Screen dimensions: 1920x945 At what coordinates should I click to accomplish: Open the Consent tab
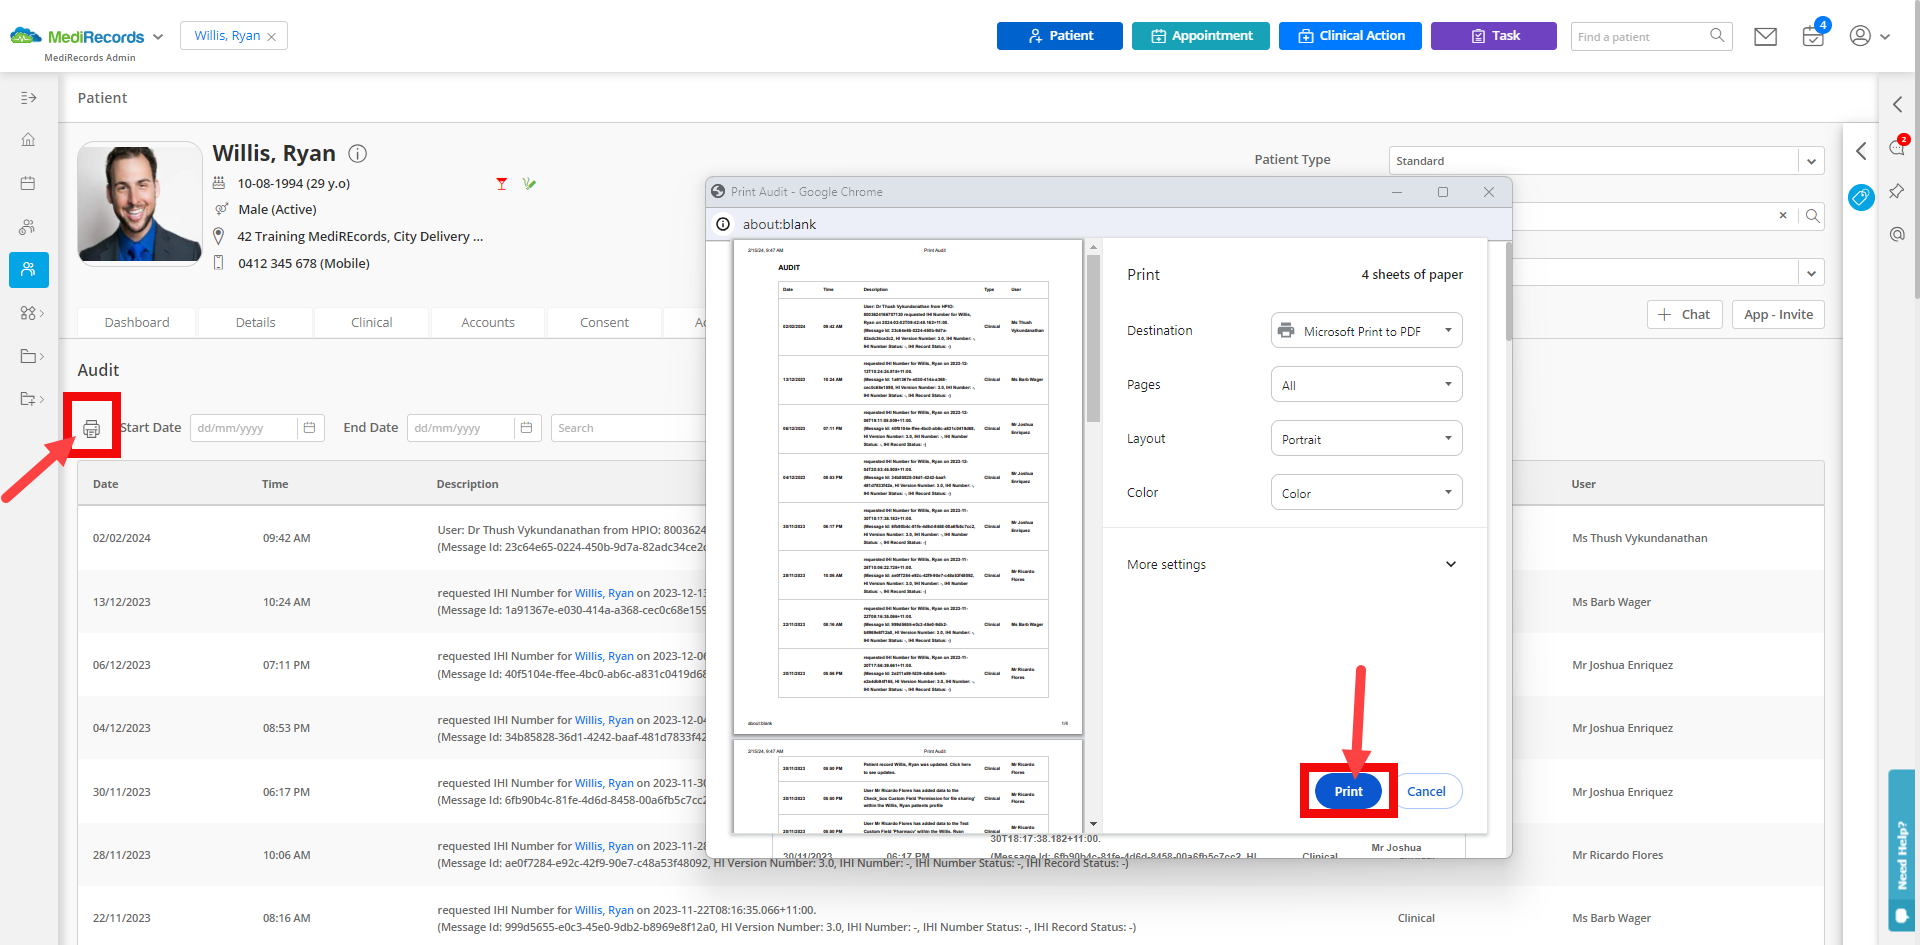603,322
